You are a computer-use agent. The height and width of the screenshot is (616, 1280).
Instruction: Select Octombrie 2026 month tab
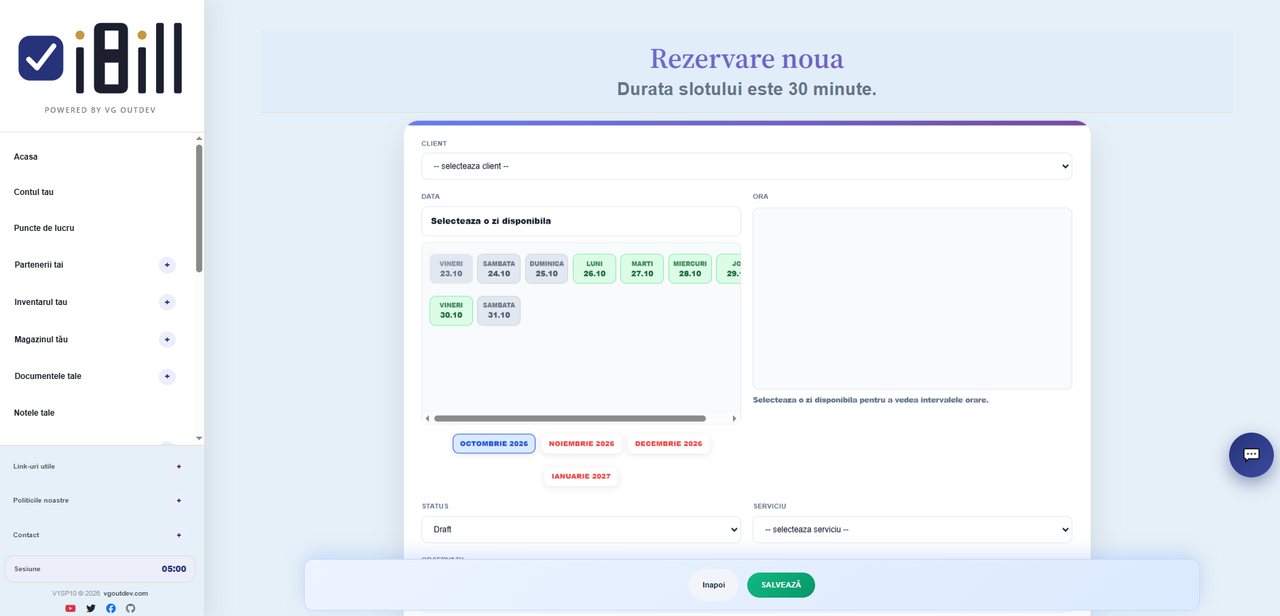(x=494, y=443)
